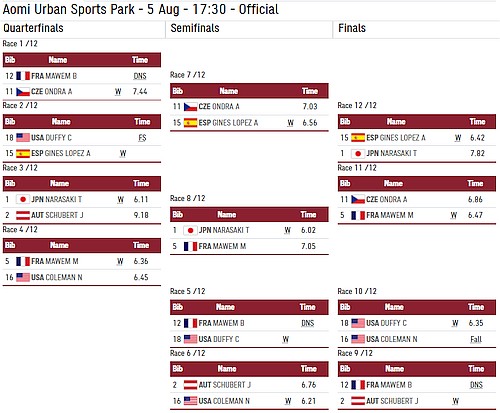
Task: Click the Czech flag in Race 11
Action: click(x=358, y=199)
